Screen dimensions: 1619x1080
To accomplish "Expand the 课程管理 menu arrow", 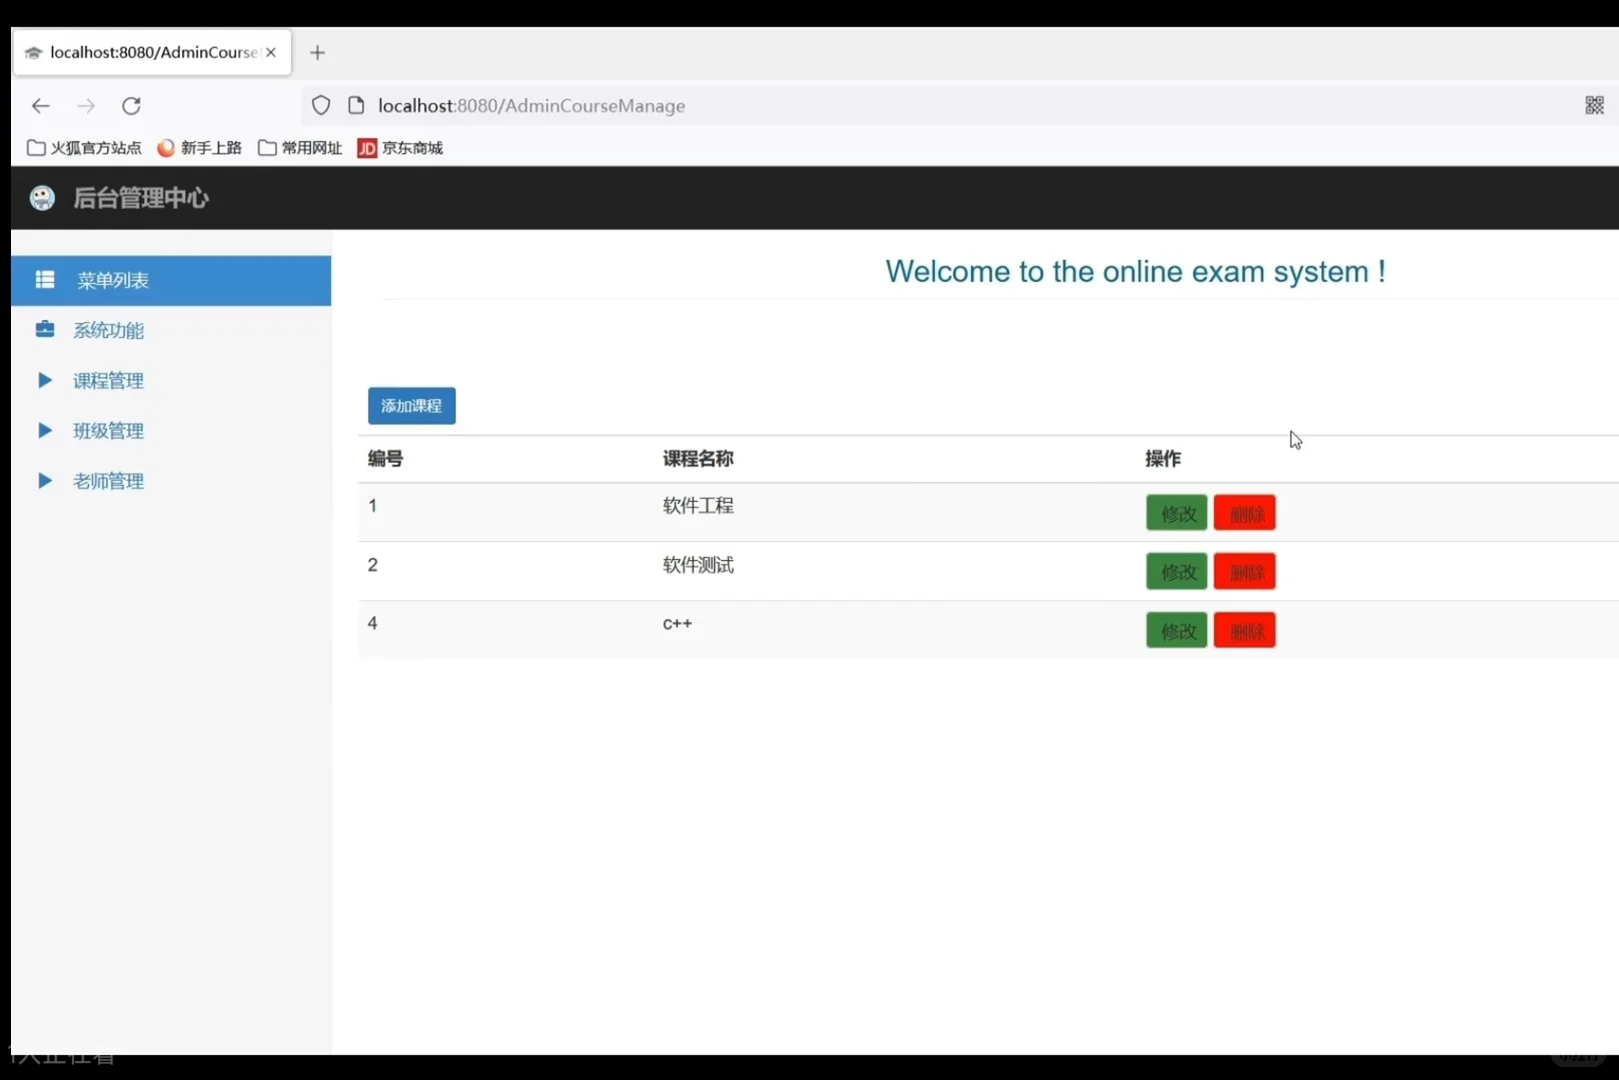I will tap(44, 380).
